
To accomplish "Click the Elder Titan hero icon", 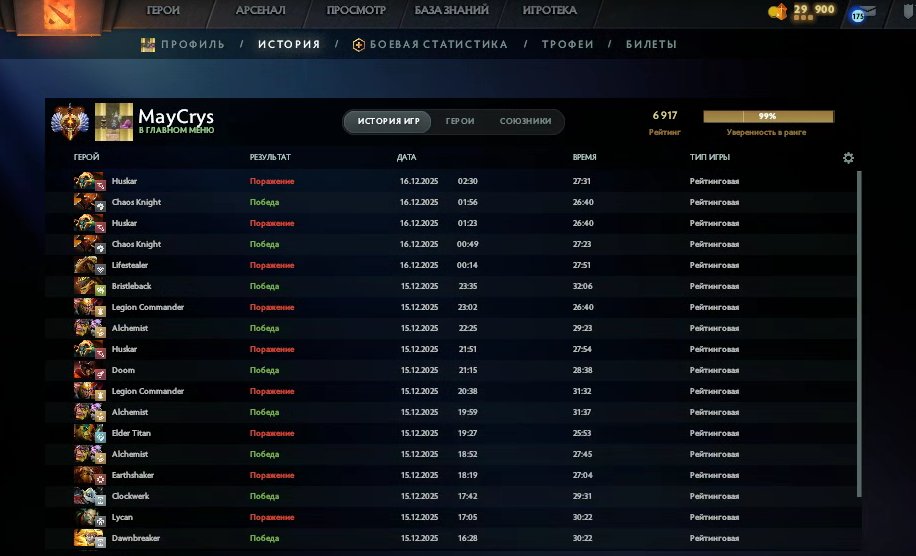I will (89, 433).
